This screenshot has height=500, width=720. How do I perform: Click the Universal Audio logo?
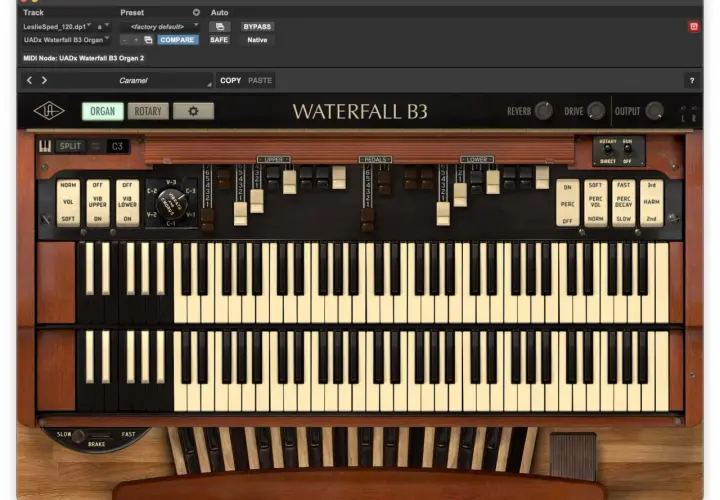coord(49,111)
